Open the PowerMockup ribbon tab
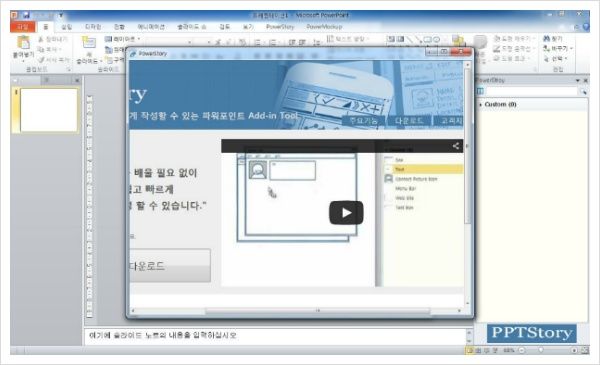This screenshot has height=365, width=600. pos(324,27)
